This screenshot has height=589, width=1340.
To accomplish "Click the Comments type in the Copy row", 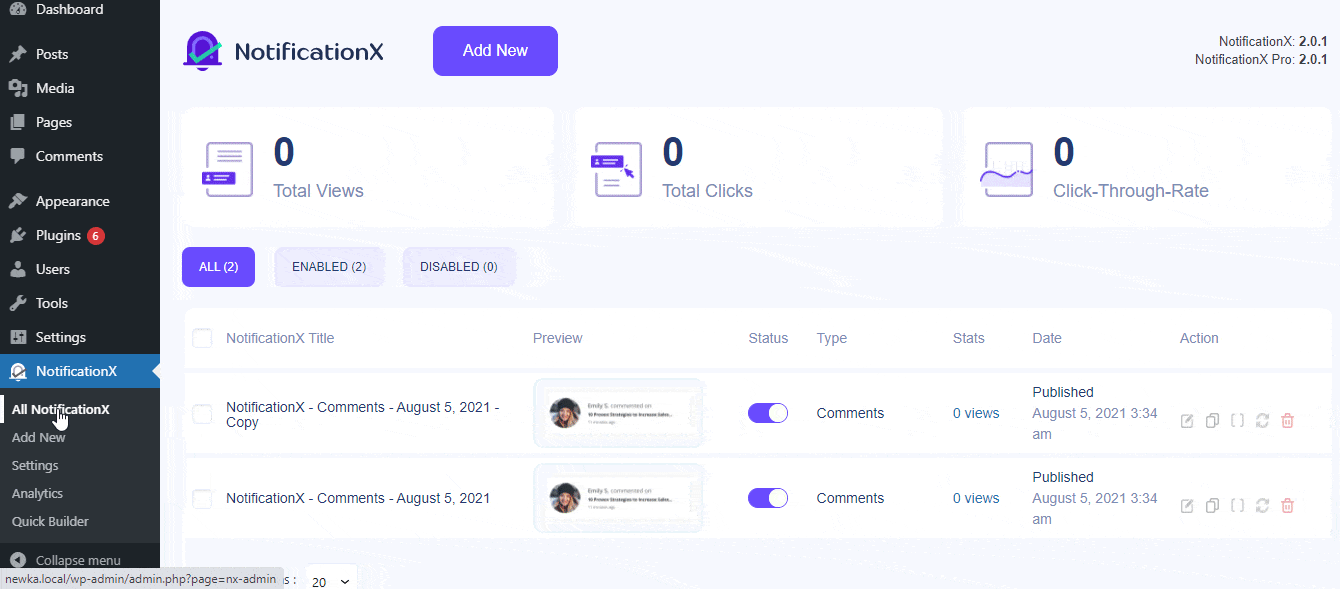I will point(850,413).
